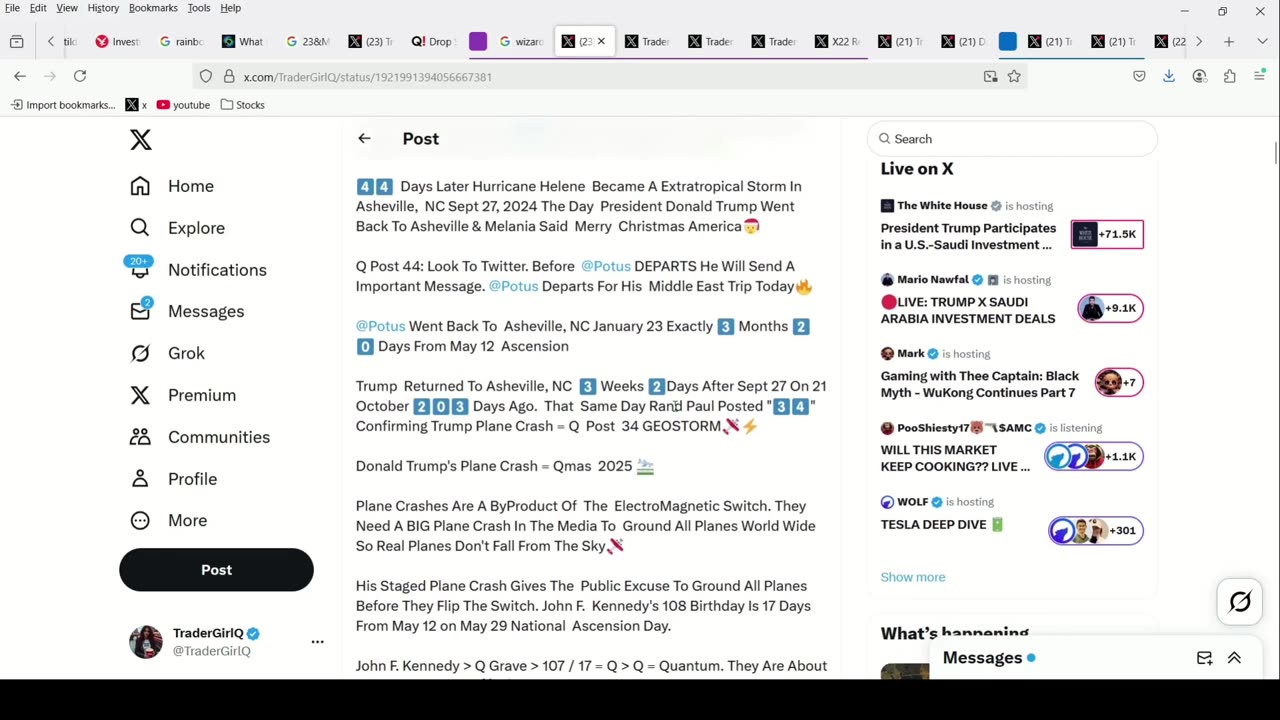Click the TraderGirlQ profile avatar
The height and width of the screenshot is (720, 1280).
tap(146, 642)
